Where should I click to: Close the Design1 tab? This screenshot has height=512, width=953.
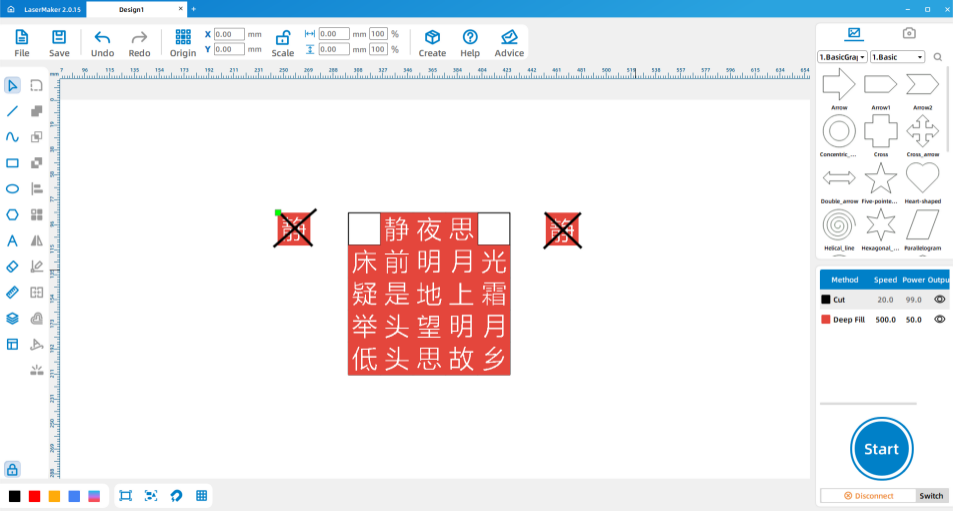(181, 9)
